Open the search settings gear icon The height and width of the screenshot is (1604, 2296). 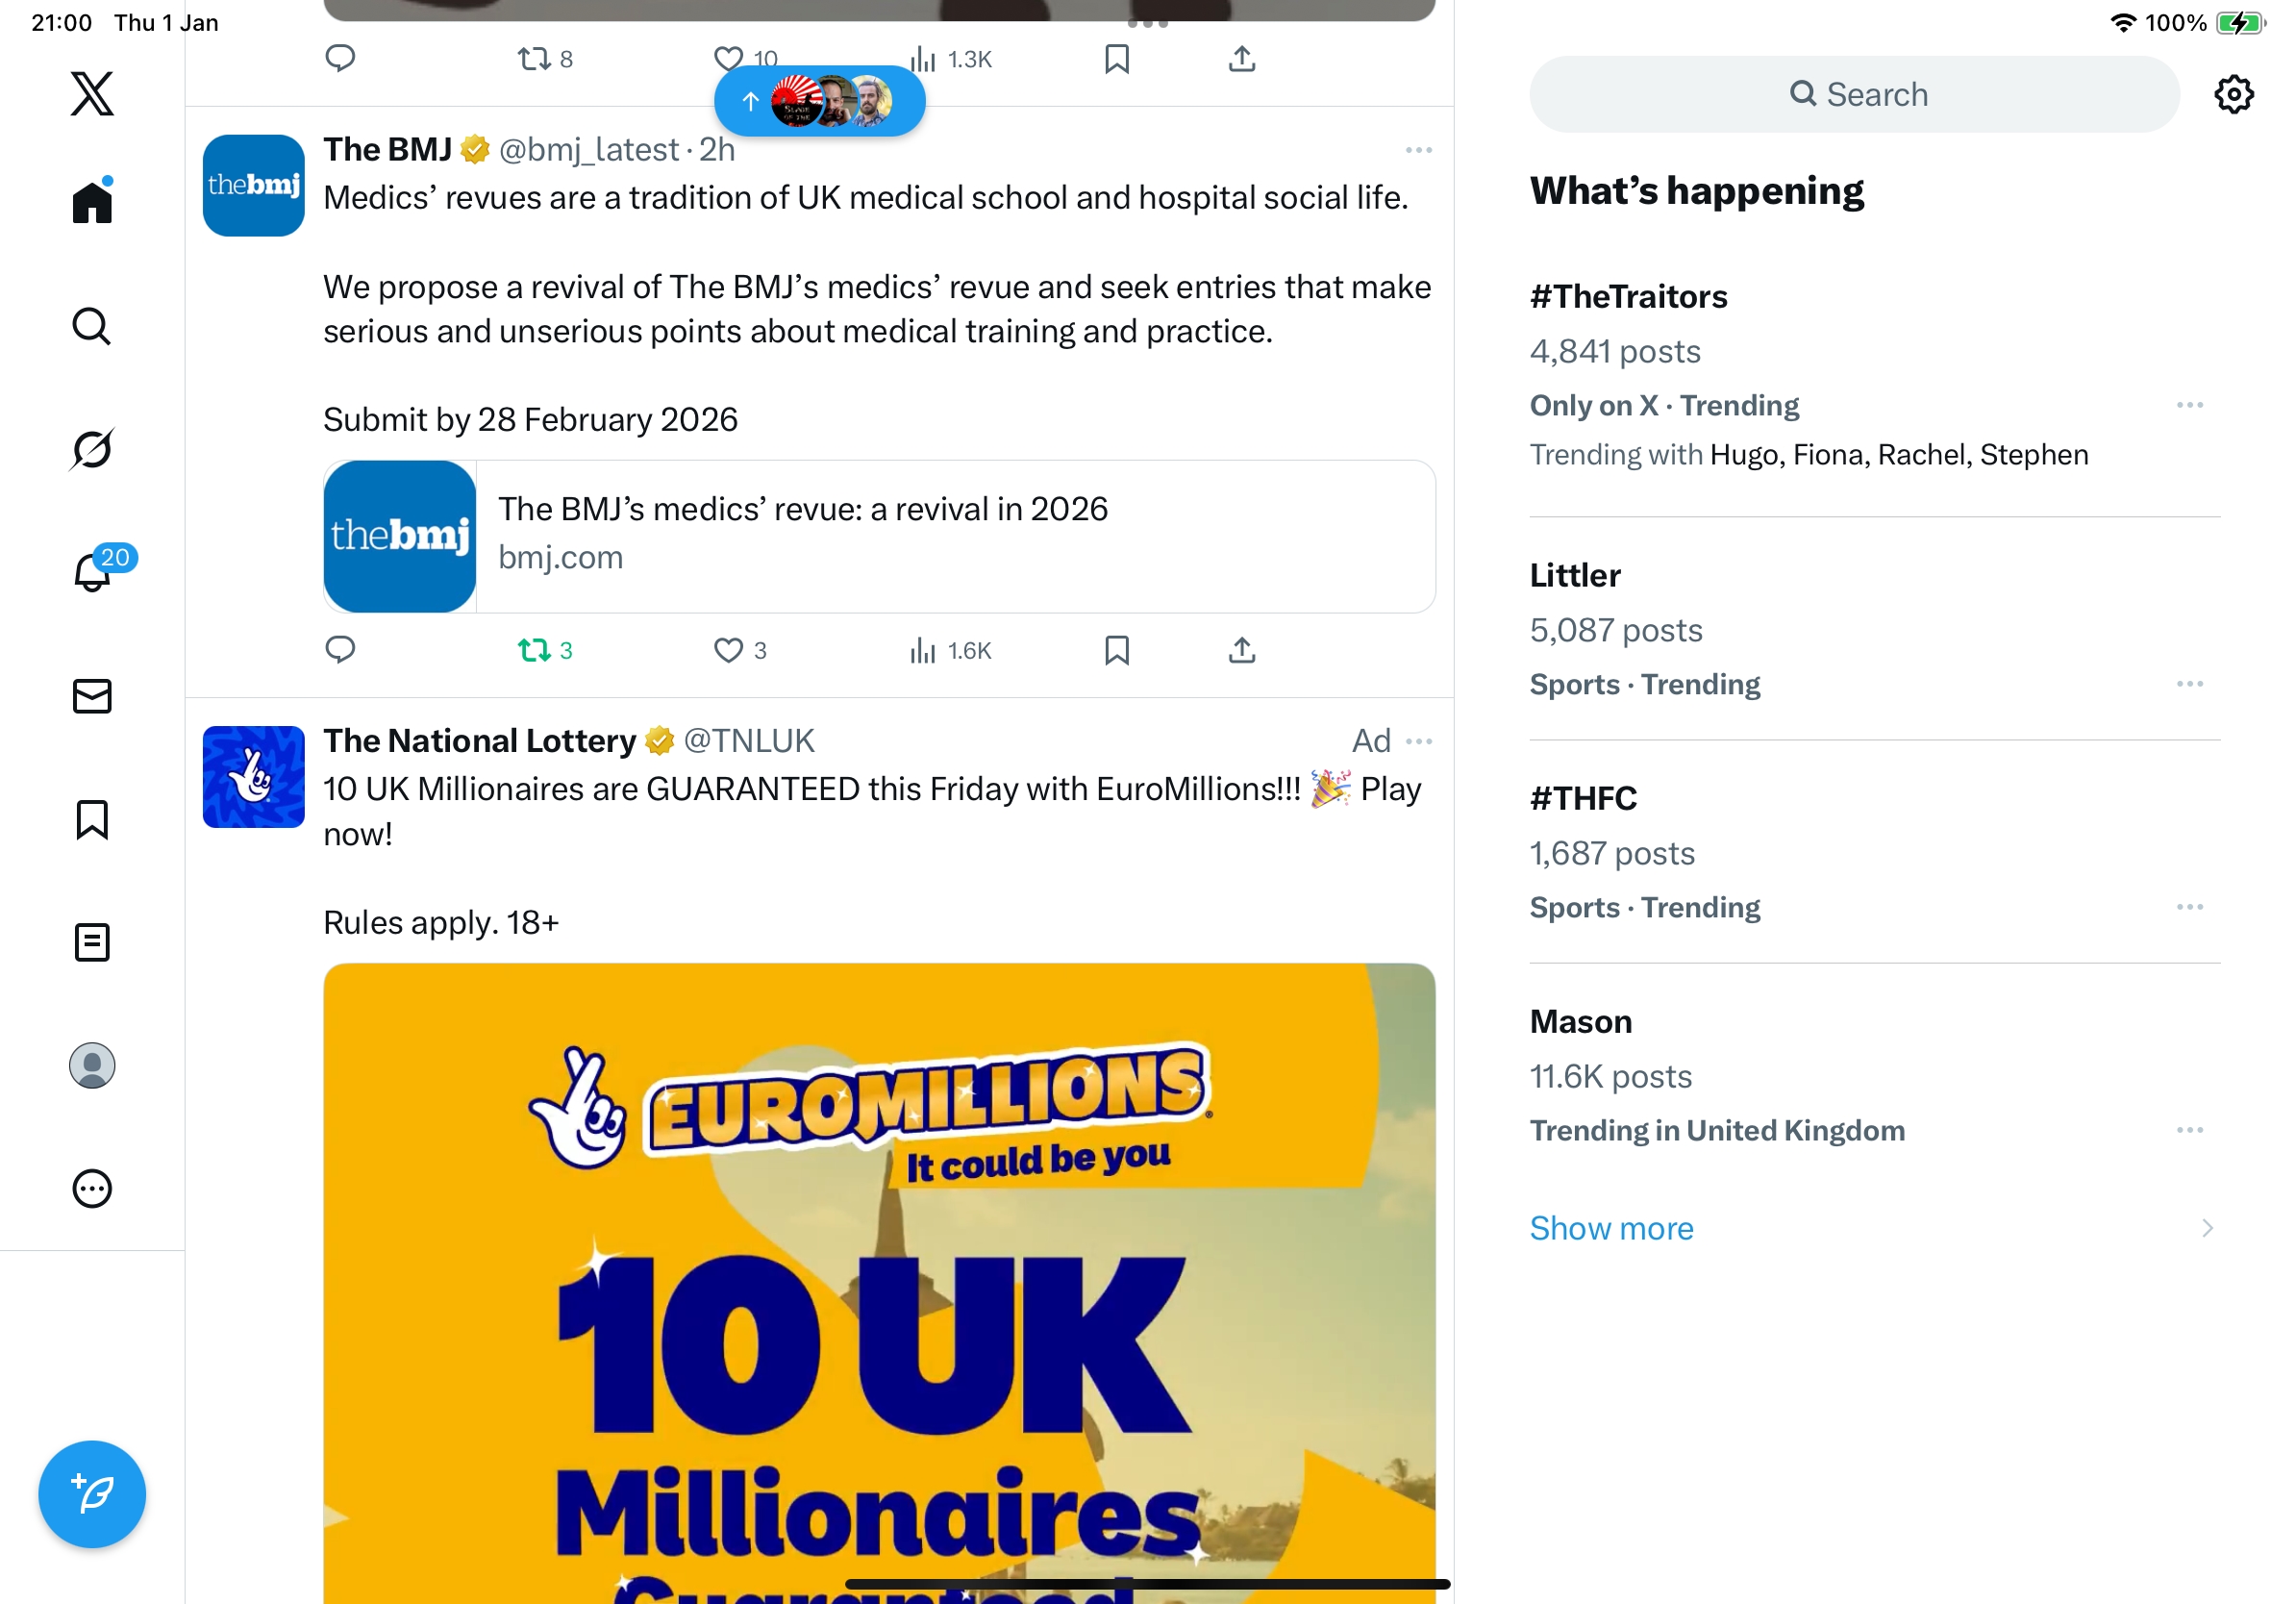tap(2233, 95)
